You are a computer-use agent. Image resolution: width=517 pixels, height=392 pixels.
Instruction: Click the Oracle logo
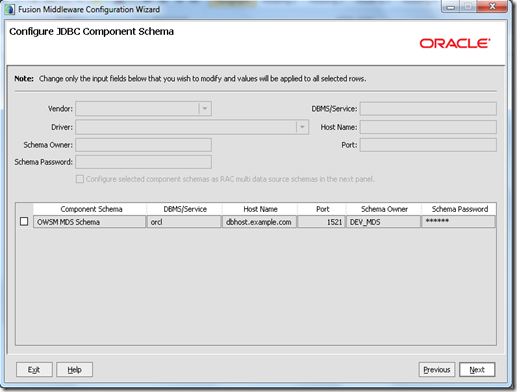tap(455, 43)
